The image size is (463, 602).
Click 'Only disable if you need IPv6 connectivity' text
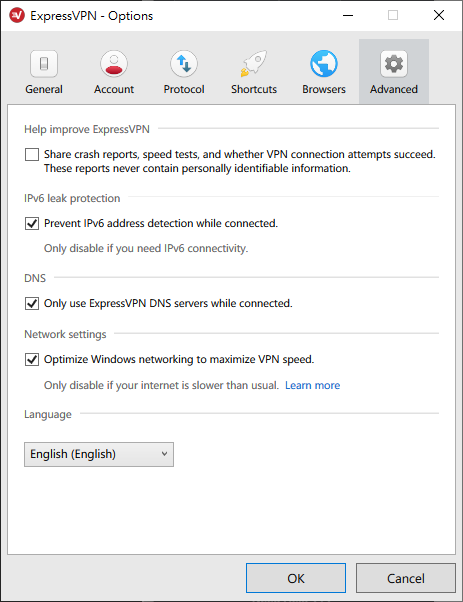pos(146,248)
